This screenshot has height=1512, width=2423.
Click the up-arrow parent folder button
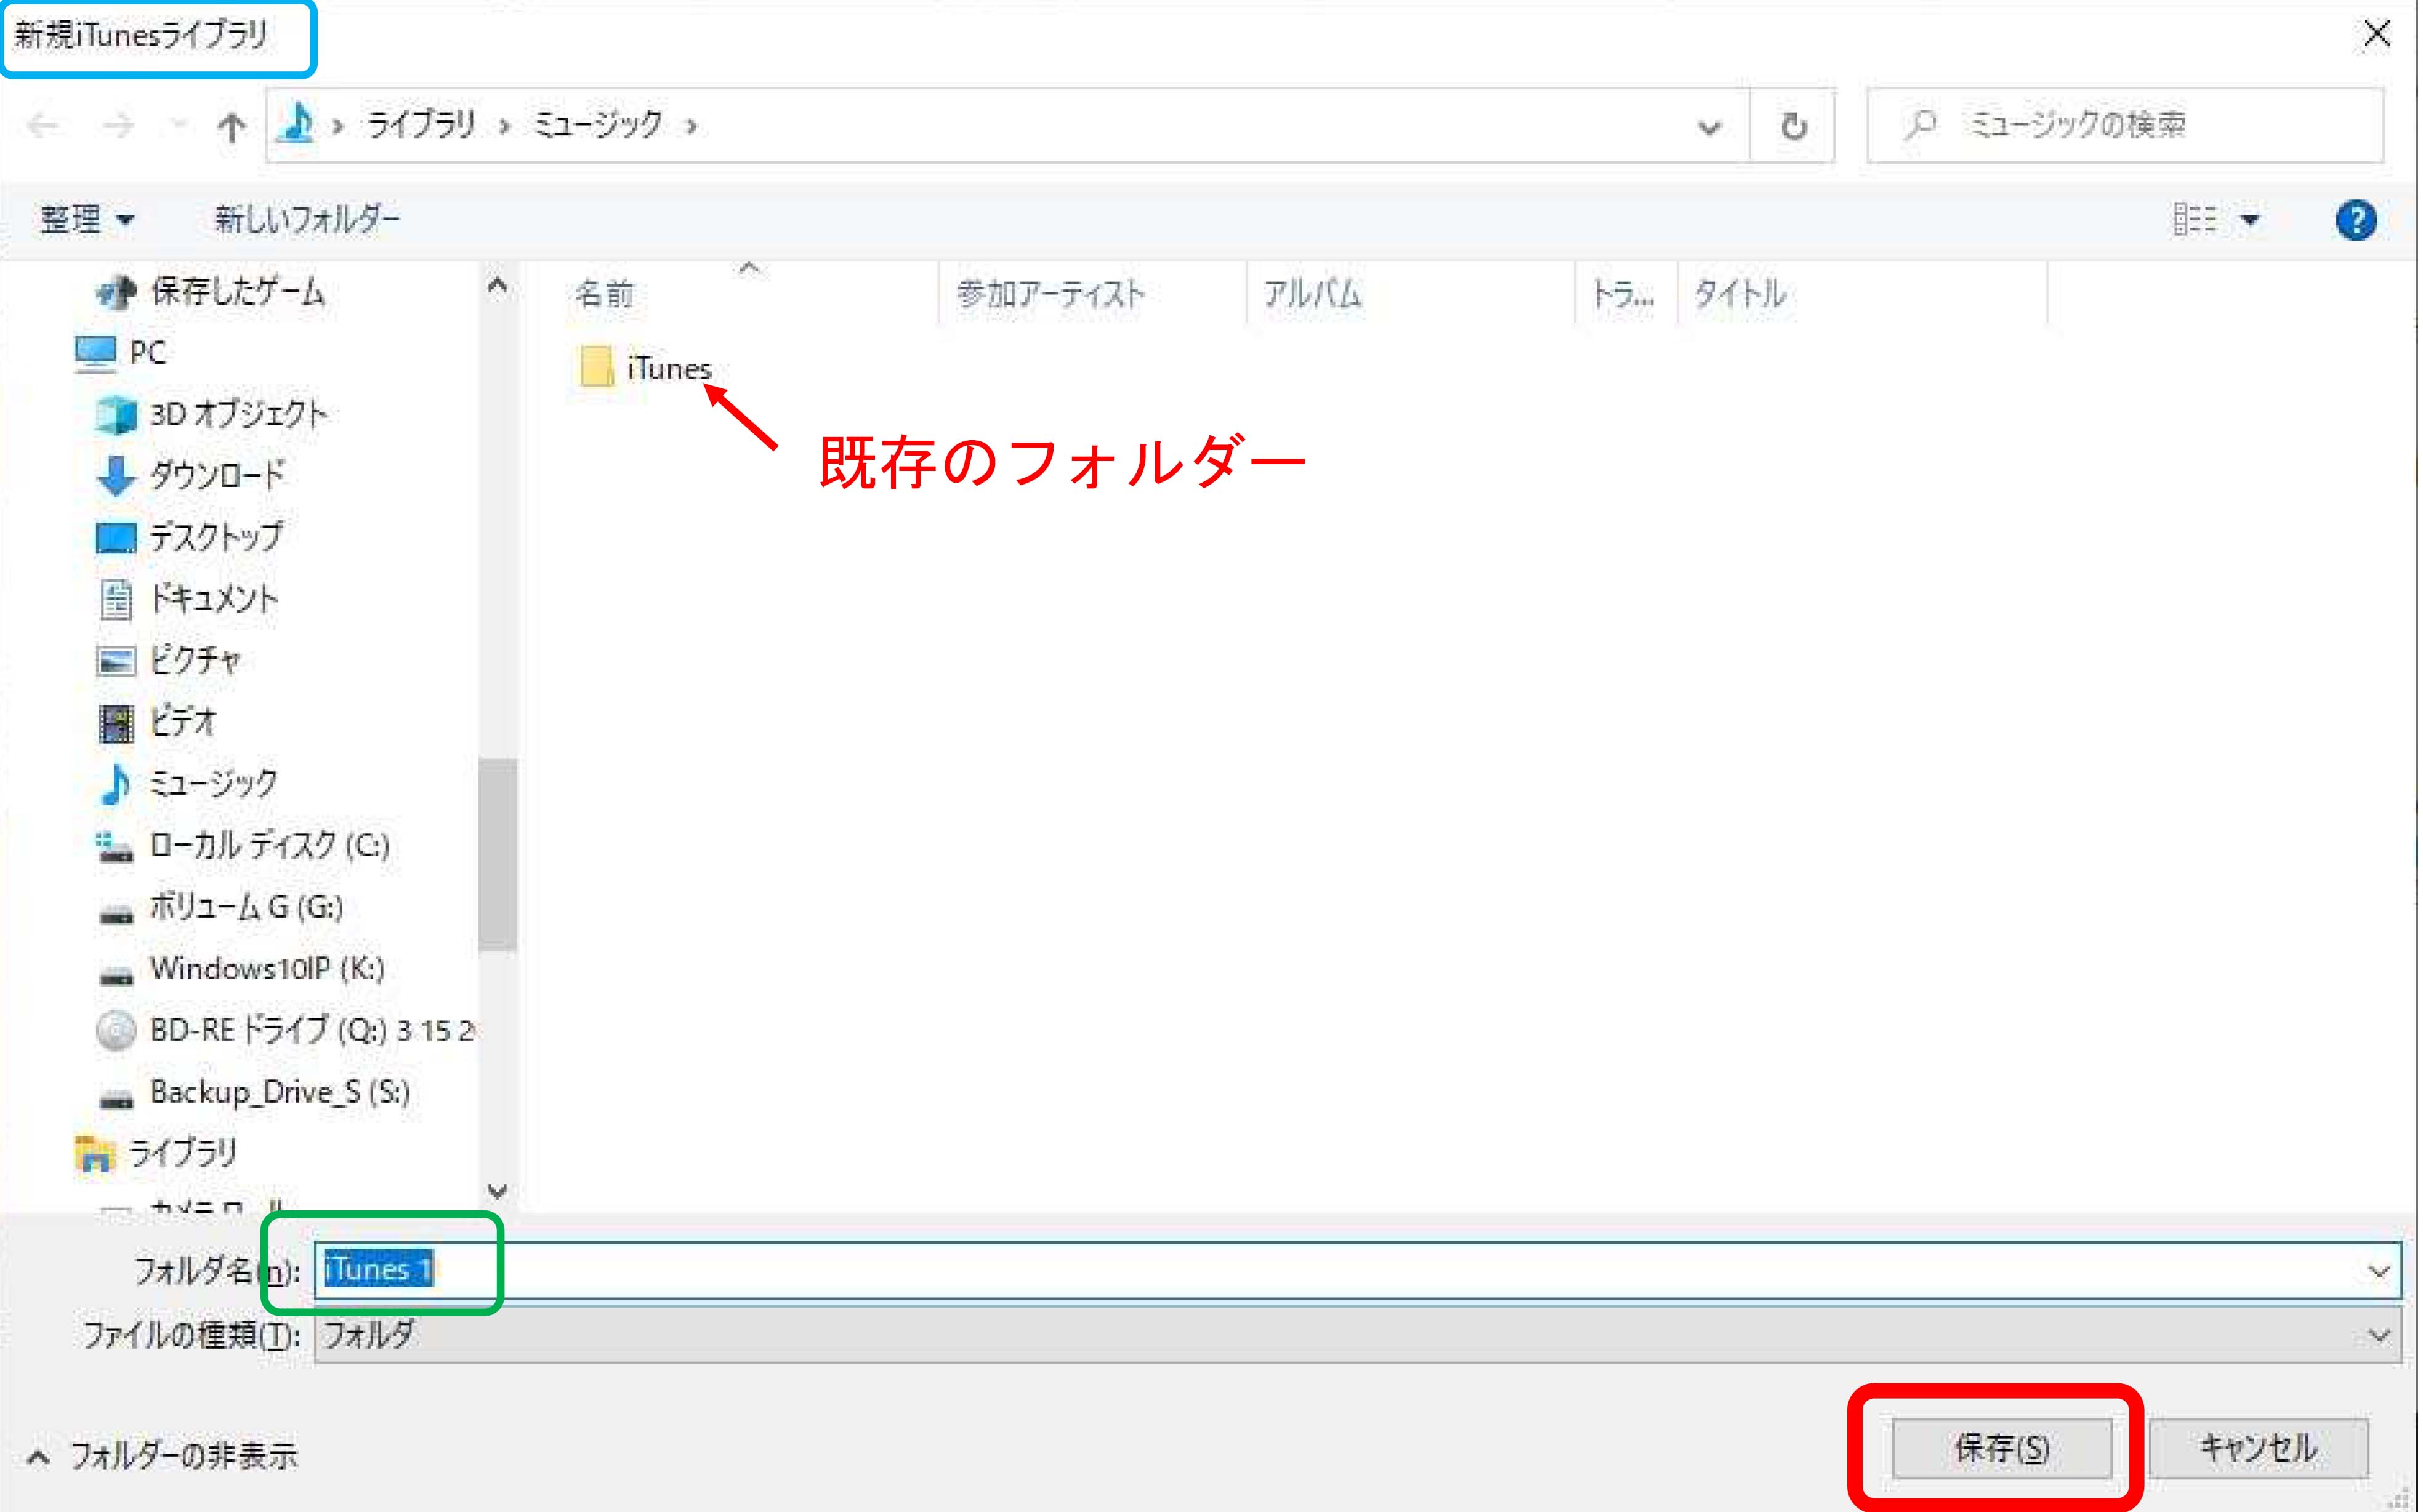[231, 127]
